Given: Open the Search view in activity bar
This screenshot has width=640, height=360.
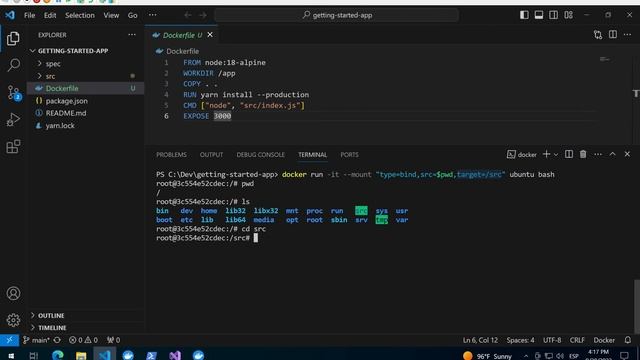Looking at the screenshot, I should coord(13,65).
